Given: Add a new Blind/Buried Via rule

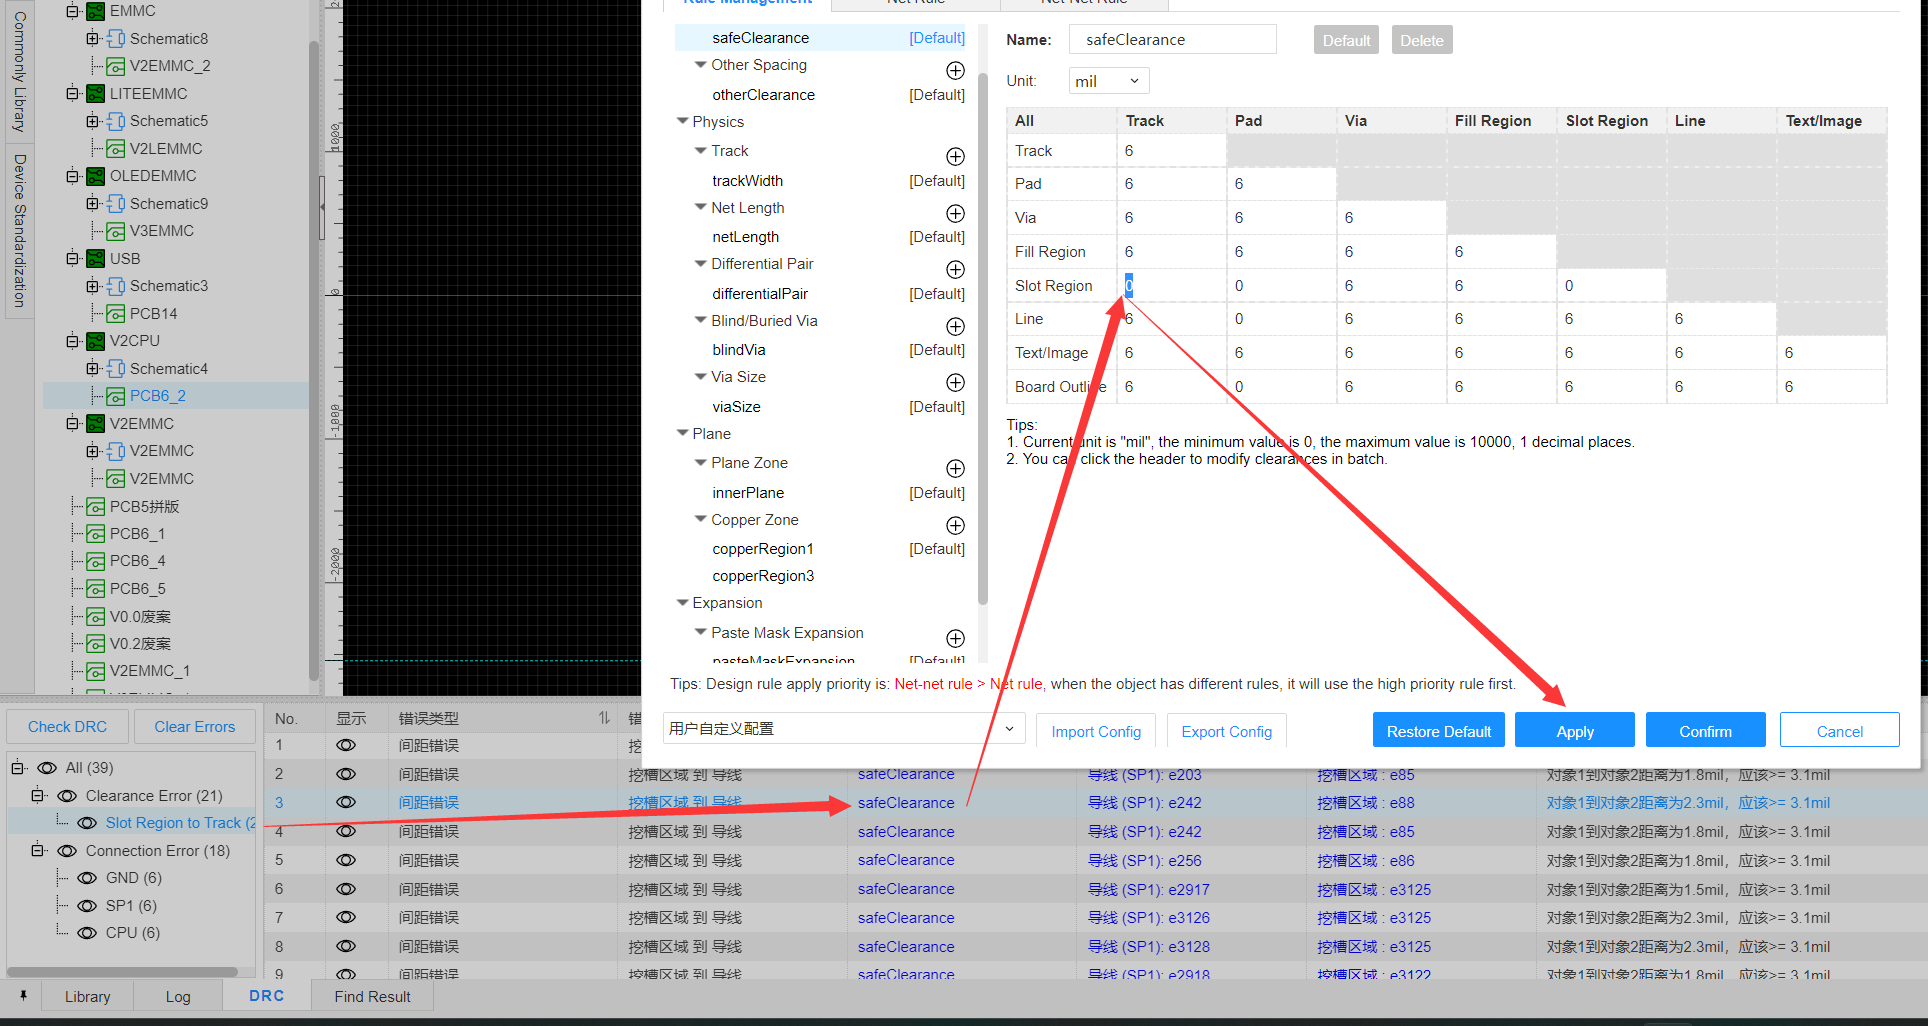Looking at the screenshot, I should click(955, 326).
